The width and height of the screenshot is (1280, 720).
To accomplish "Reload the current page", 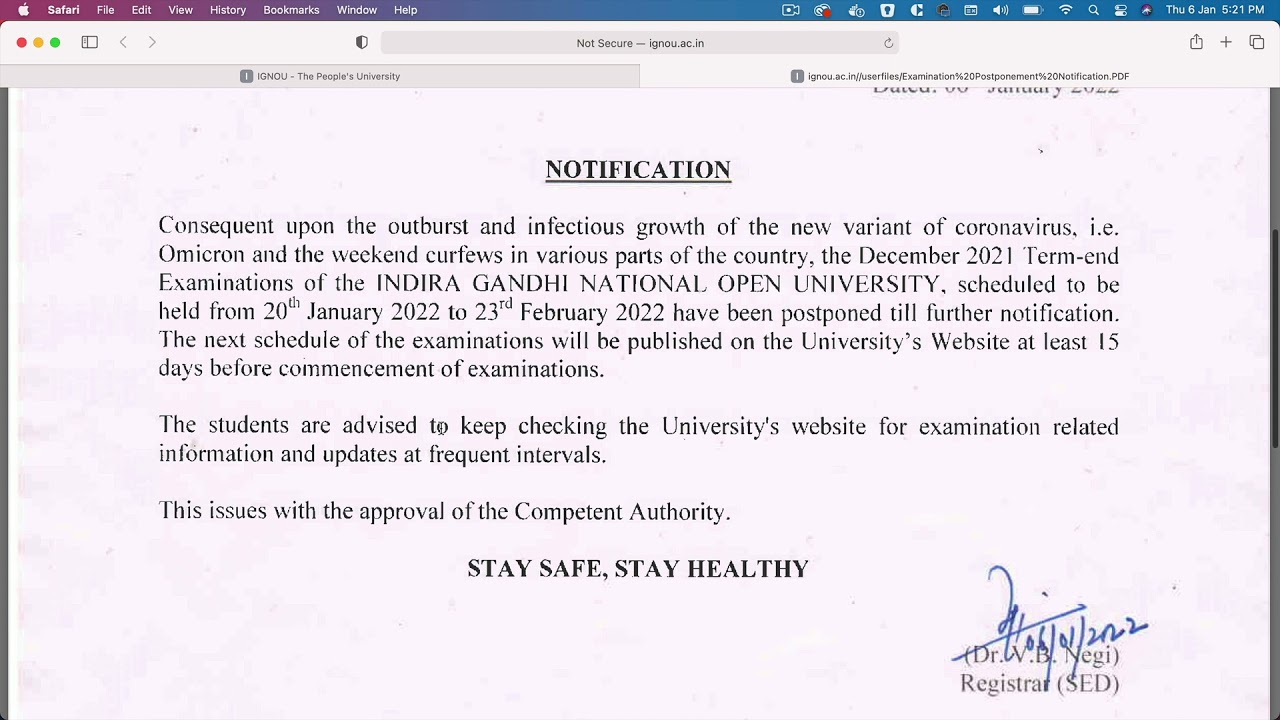I will point(888,43).
